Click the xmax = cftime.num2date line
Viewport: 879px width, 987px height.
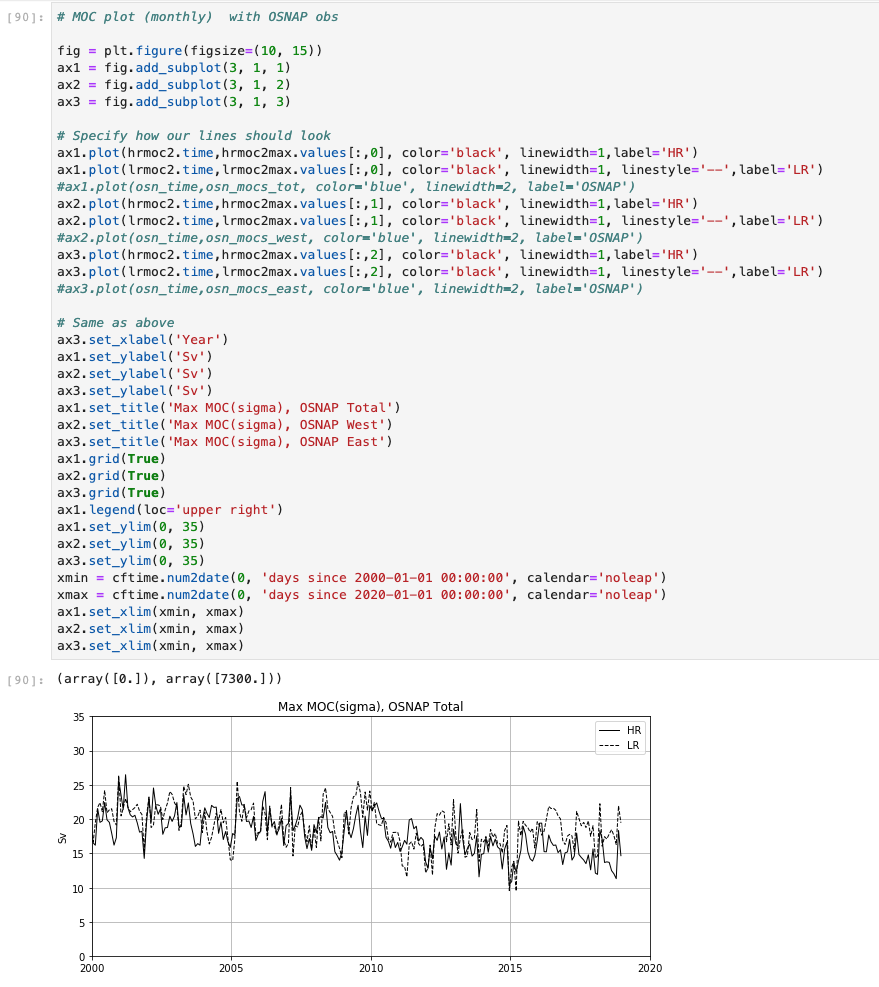pos(361,595)
